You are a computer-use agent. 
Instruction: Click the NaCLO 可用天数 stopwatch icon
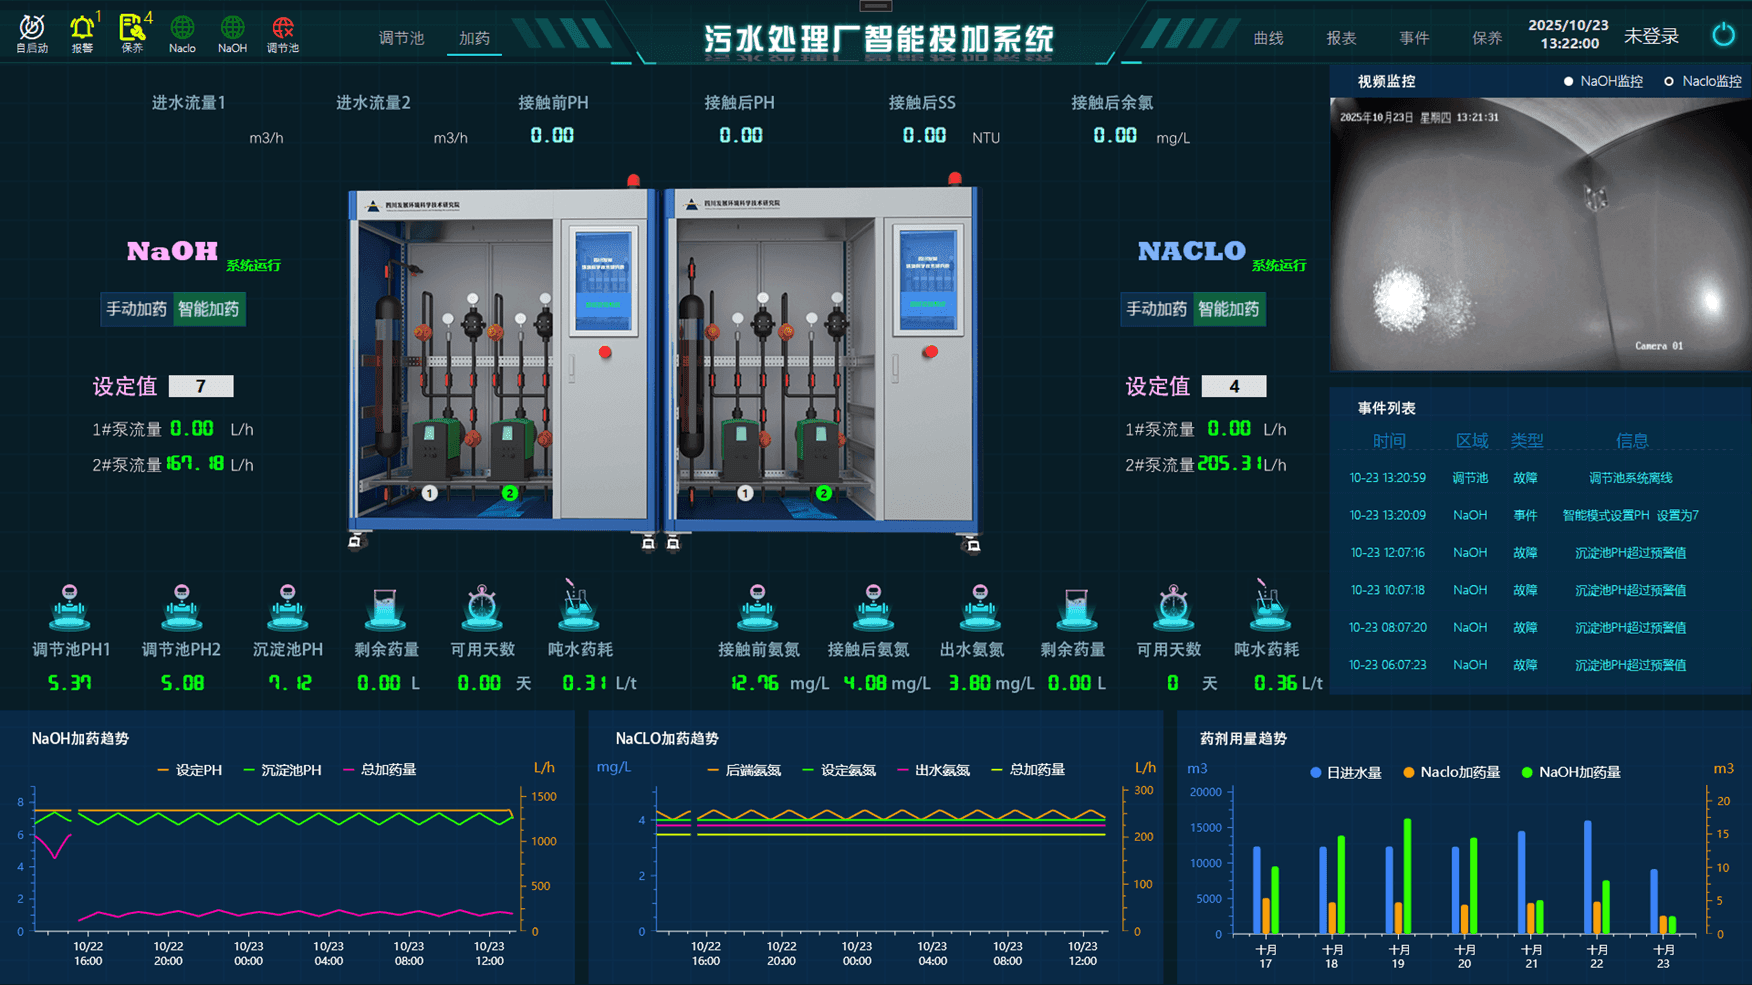click(1172, 607)
